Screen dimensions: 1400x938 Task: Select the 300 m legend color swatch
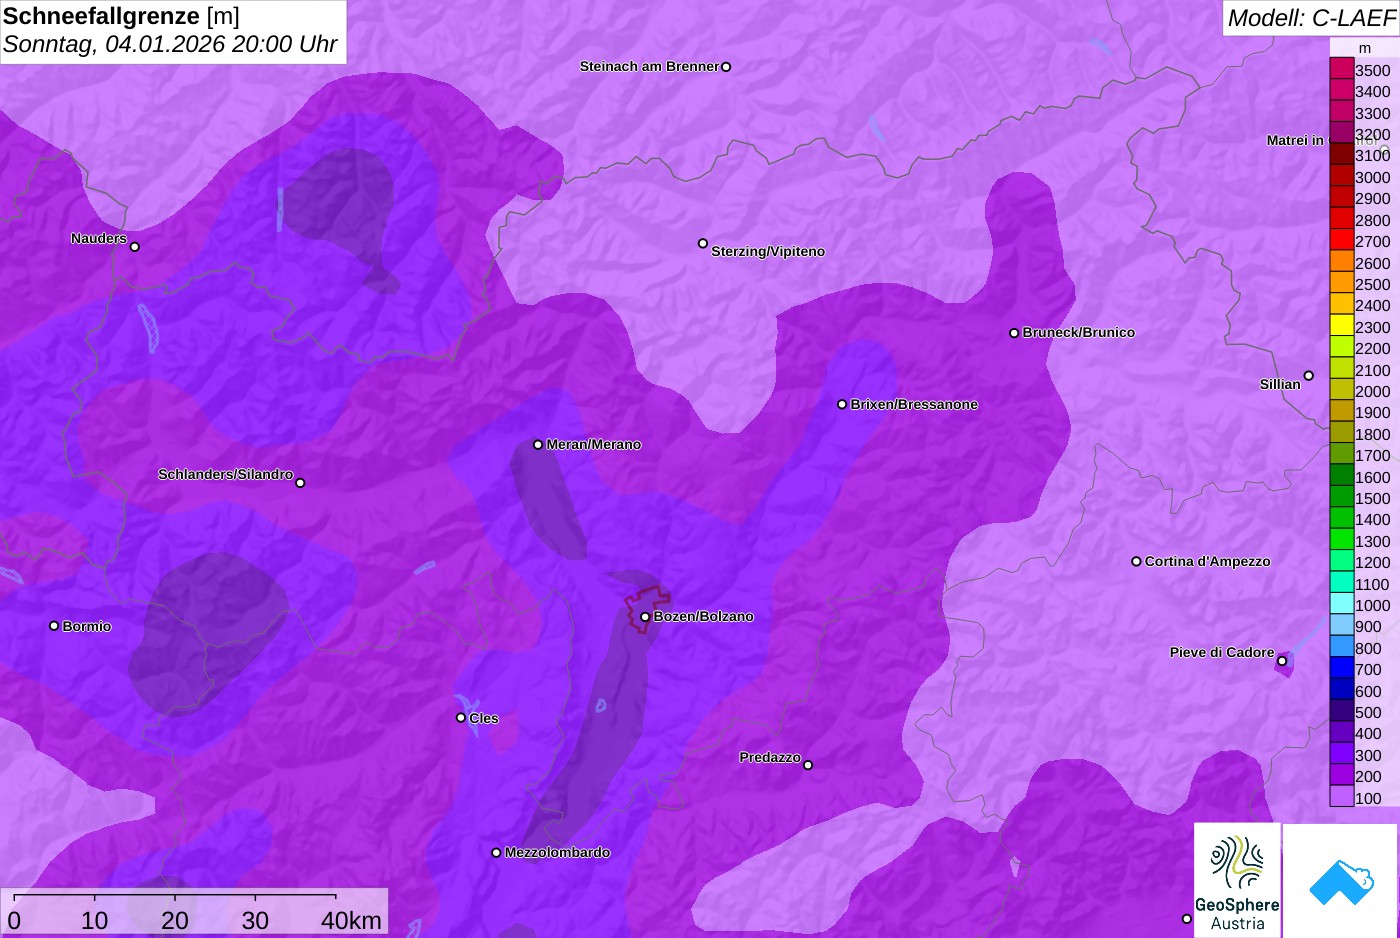[1342, 754]
